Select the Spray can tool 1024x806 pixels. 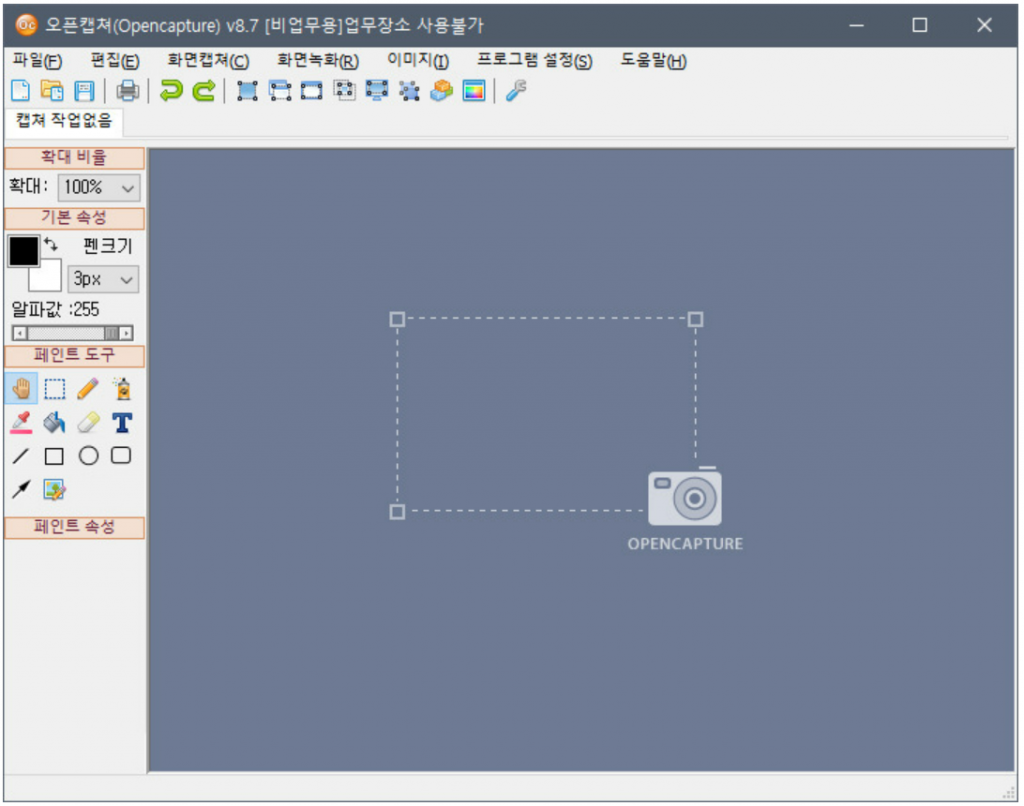(122, 389)
